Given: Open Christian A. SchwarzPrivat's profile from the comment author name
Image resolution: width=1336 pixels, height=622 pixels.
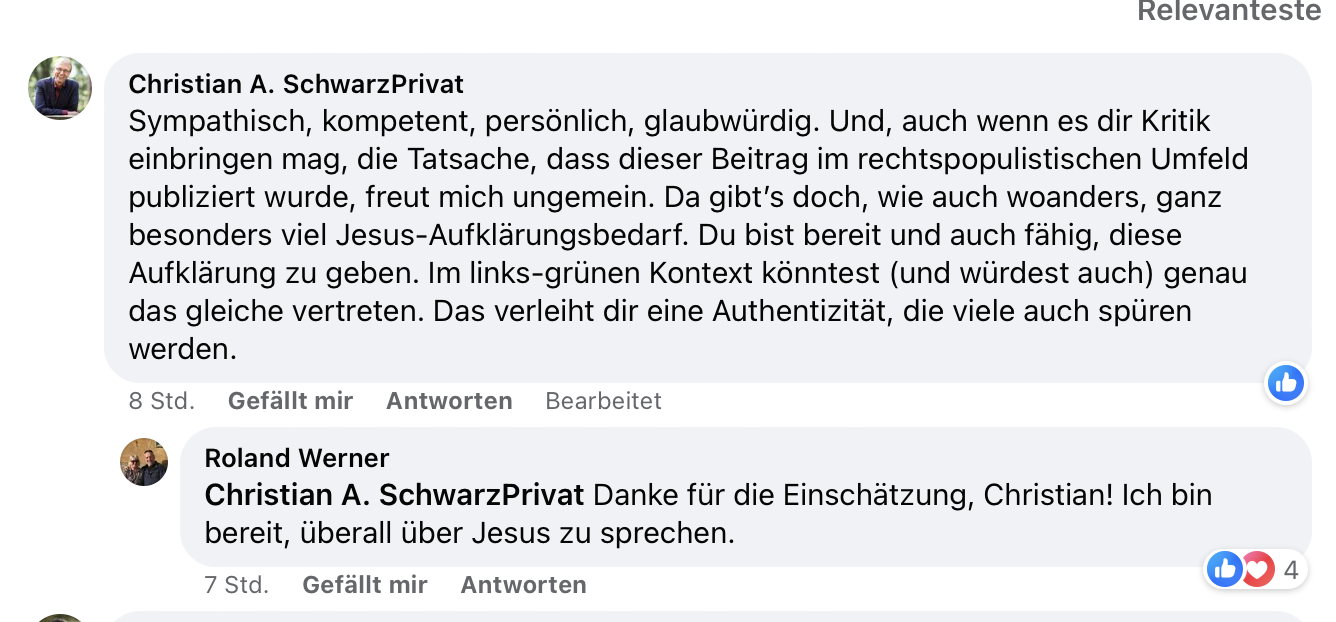Looking at the screenshot, I should click(x=296, y=84).
